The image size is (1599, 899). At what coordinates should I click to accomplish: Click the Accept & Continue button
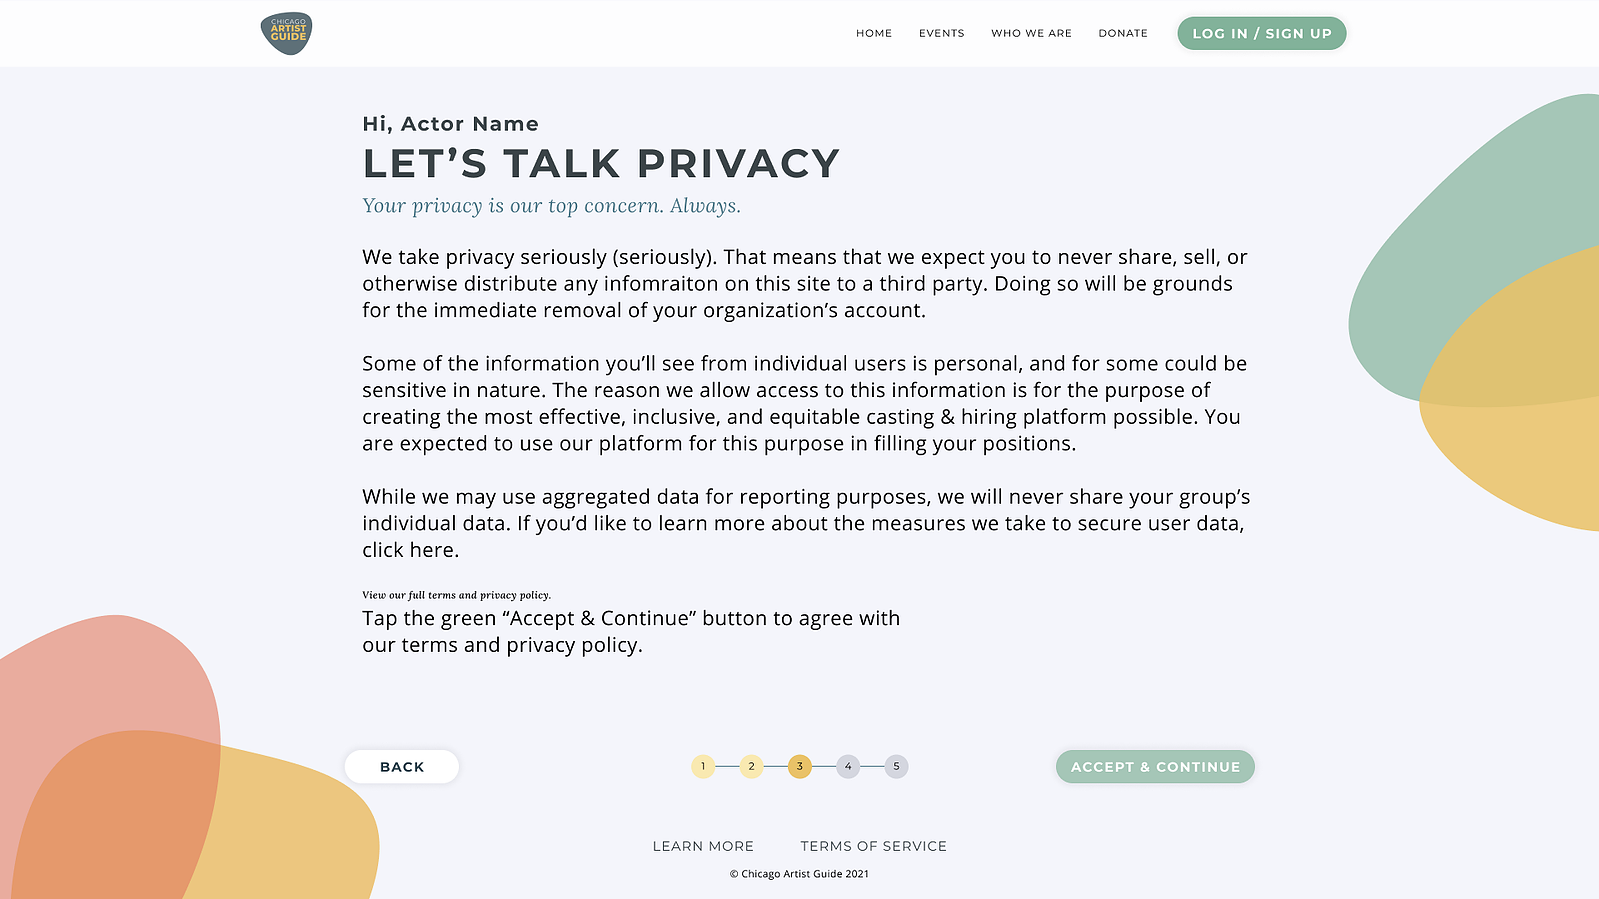1155,767
